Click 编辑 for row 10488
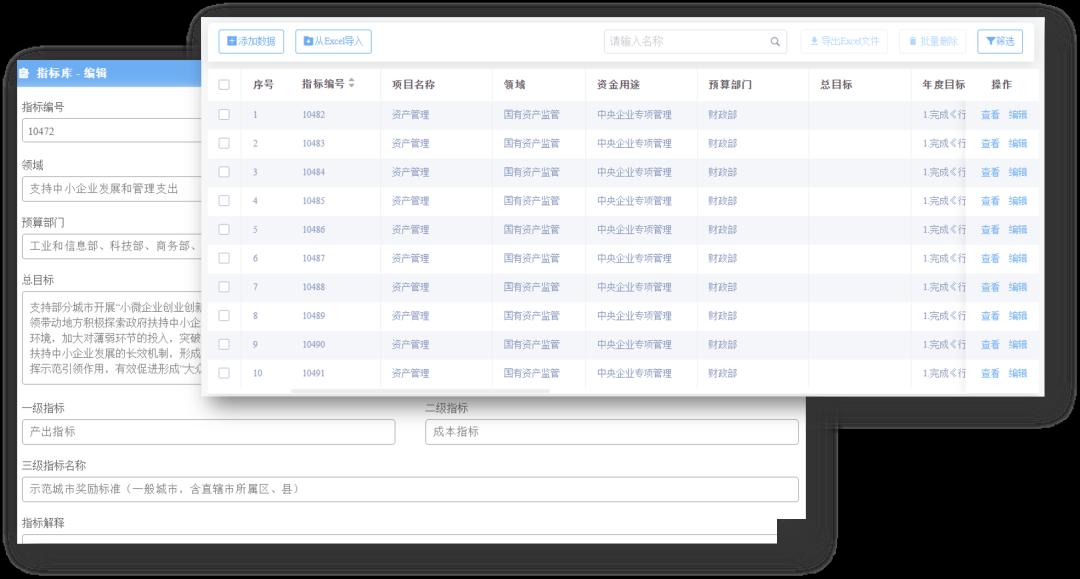Image resolution: width=1080 pixels, height=579 pixels. pos(1017,287)
